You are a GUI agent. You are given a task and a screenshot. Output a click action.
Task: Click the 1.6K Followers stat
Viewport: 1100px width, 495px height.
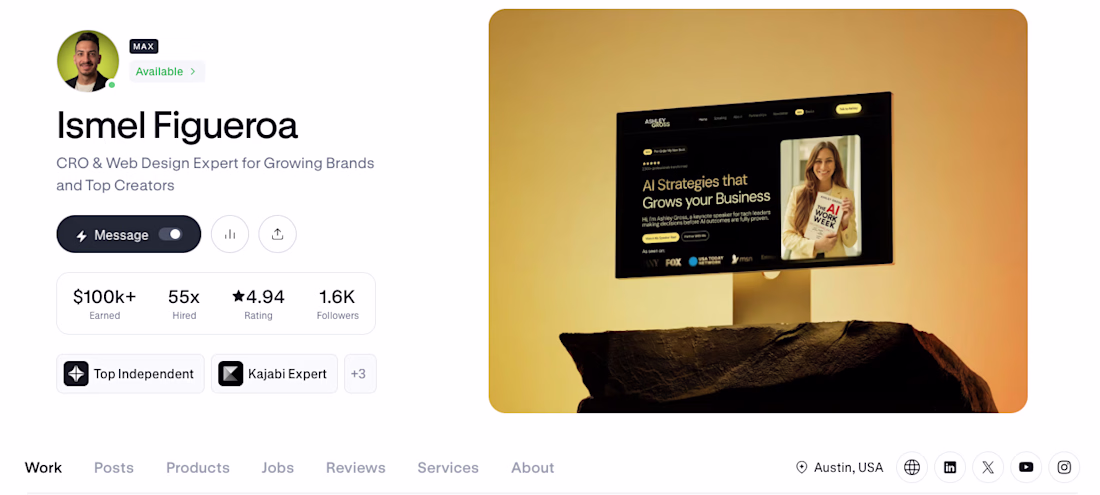(x=337, y=304)
